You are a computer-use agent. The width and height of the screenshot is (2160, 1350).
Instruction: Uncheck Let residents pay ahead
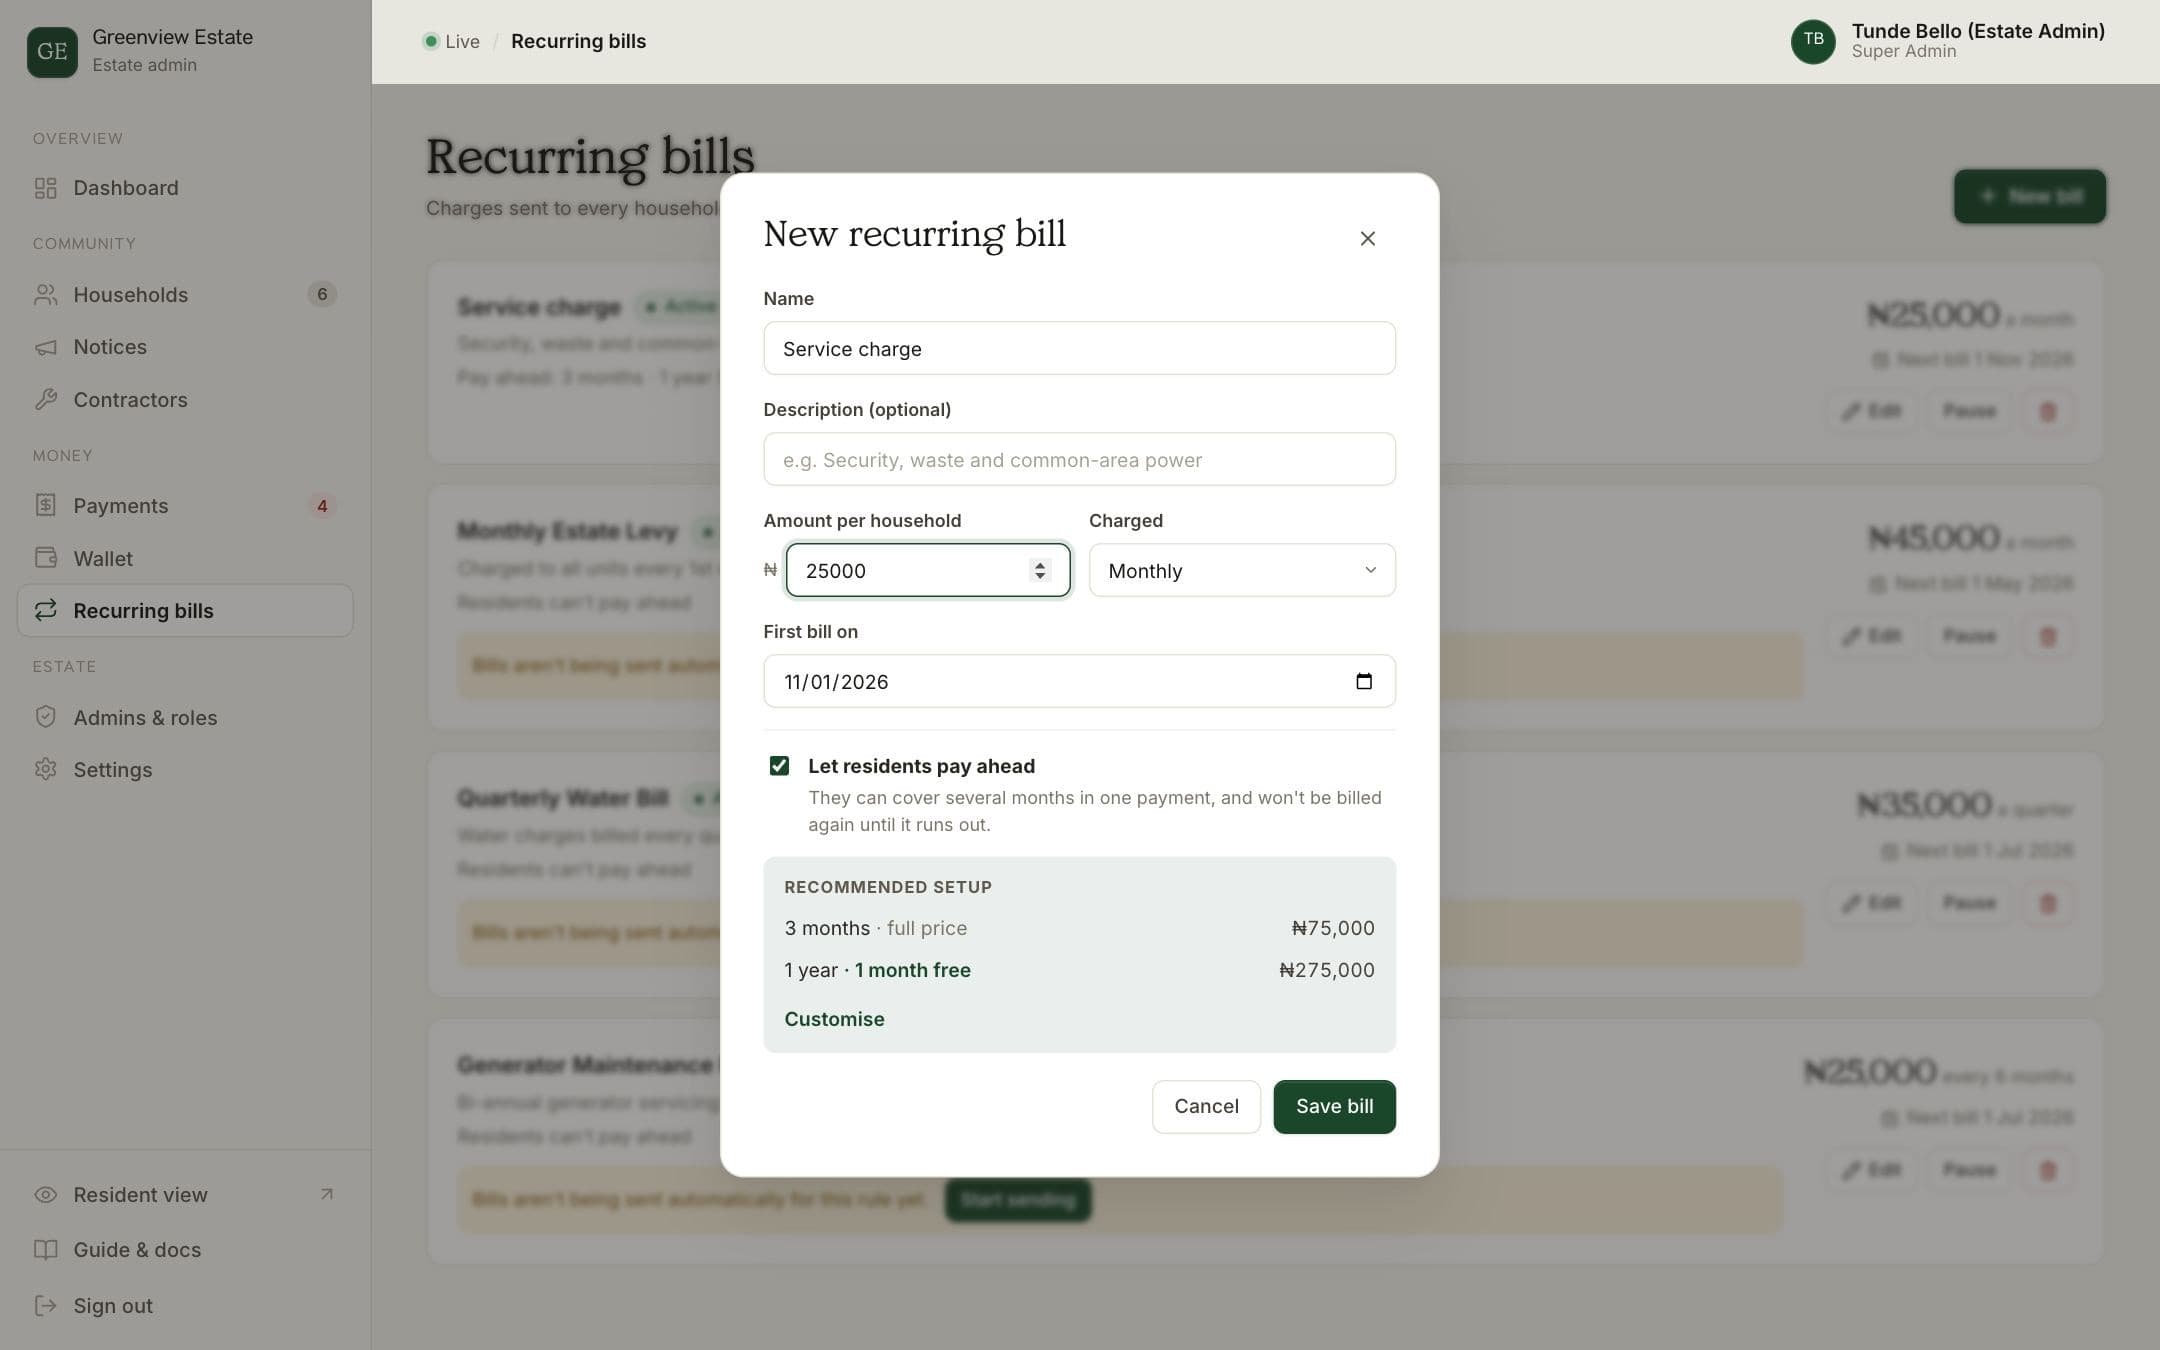779,766
